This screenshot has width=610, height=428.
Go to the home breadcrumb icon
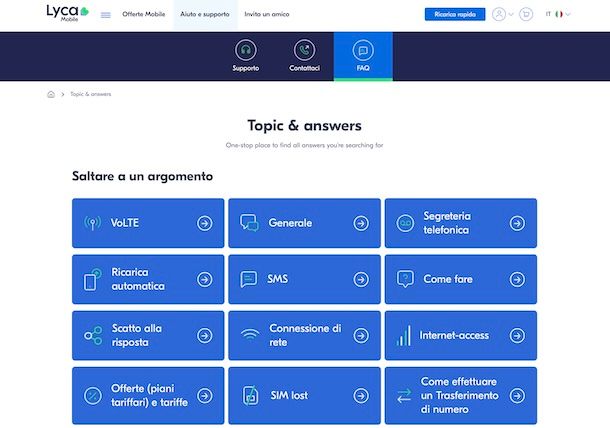(51, 94)
